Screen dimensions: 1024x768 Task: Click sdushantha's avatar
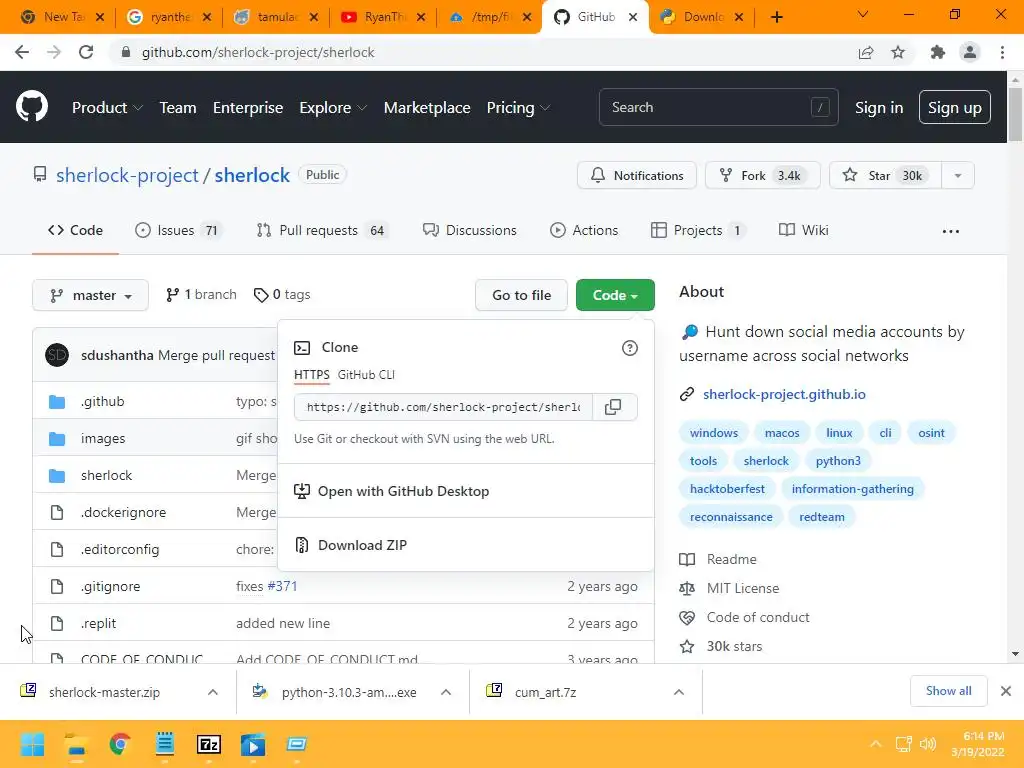(x=57, y=355)
